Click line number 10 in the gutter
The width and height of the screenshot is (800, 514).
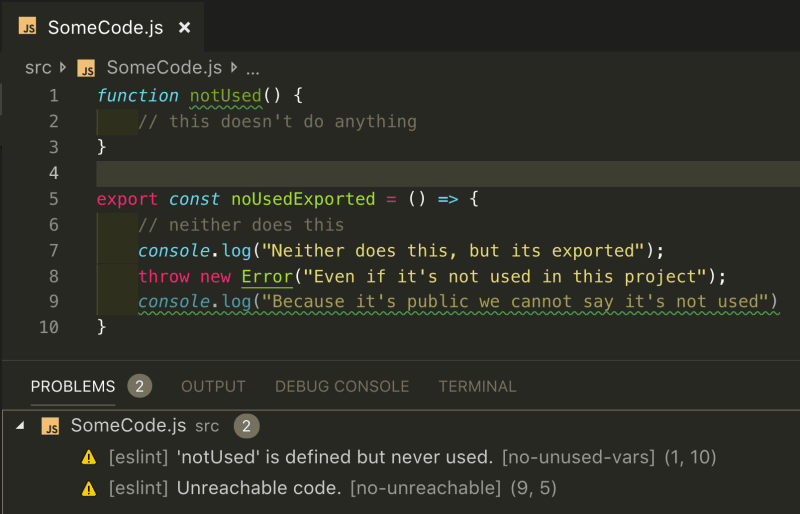click(x=49, y=327)
